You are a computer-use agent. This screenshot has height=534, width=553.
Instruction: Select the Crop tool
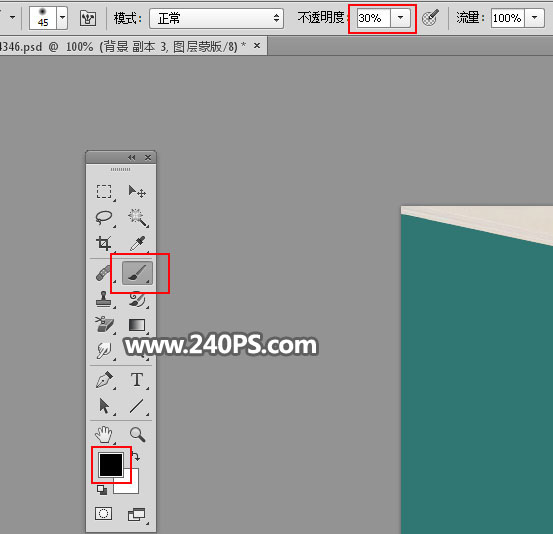104,243
